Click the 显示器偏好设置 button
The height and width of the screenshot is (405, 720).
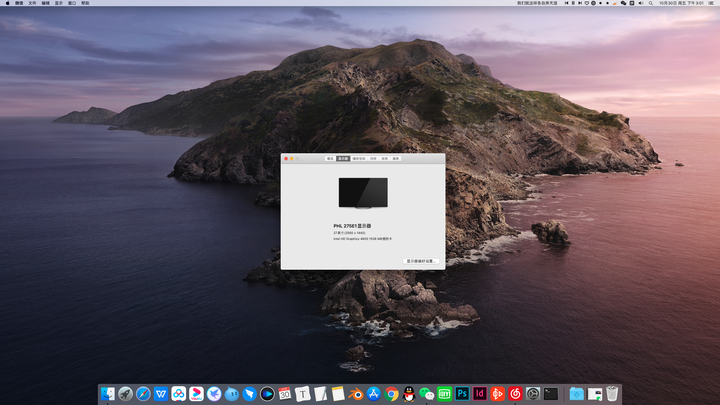421,261
